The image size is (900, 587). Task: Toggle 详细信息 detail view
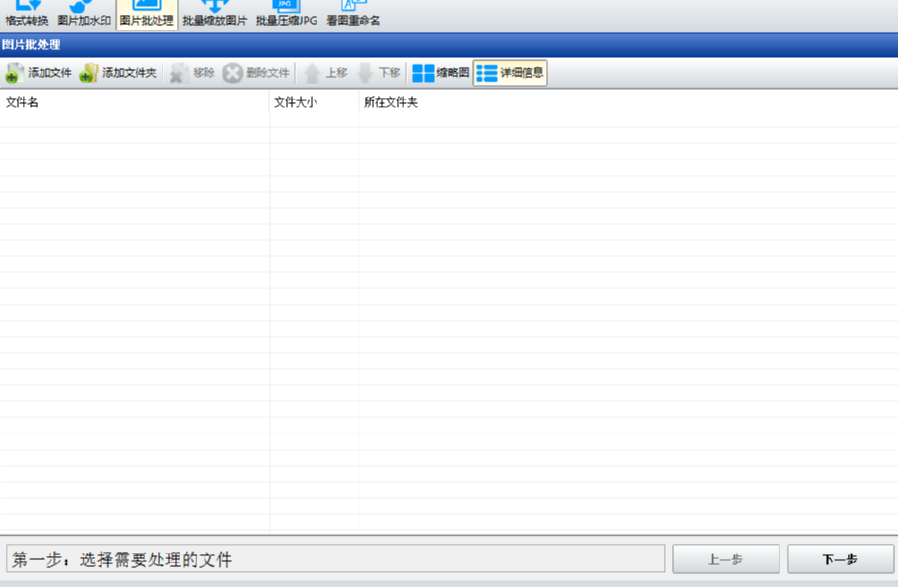(510, 72)
